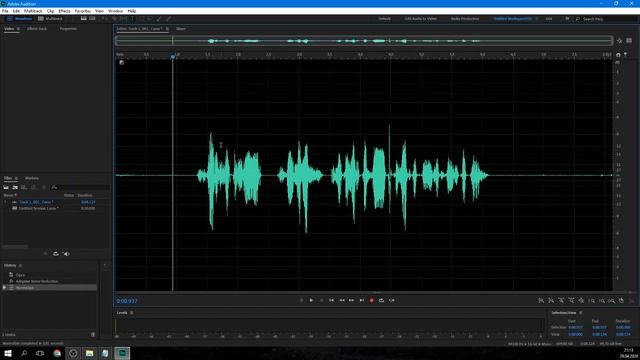Fast forward the audio in the transport
640x360 pixels.
tap(351, 300)
